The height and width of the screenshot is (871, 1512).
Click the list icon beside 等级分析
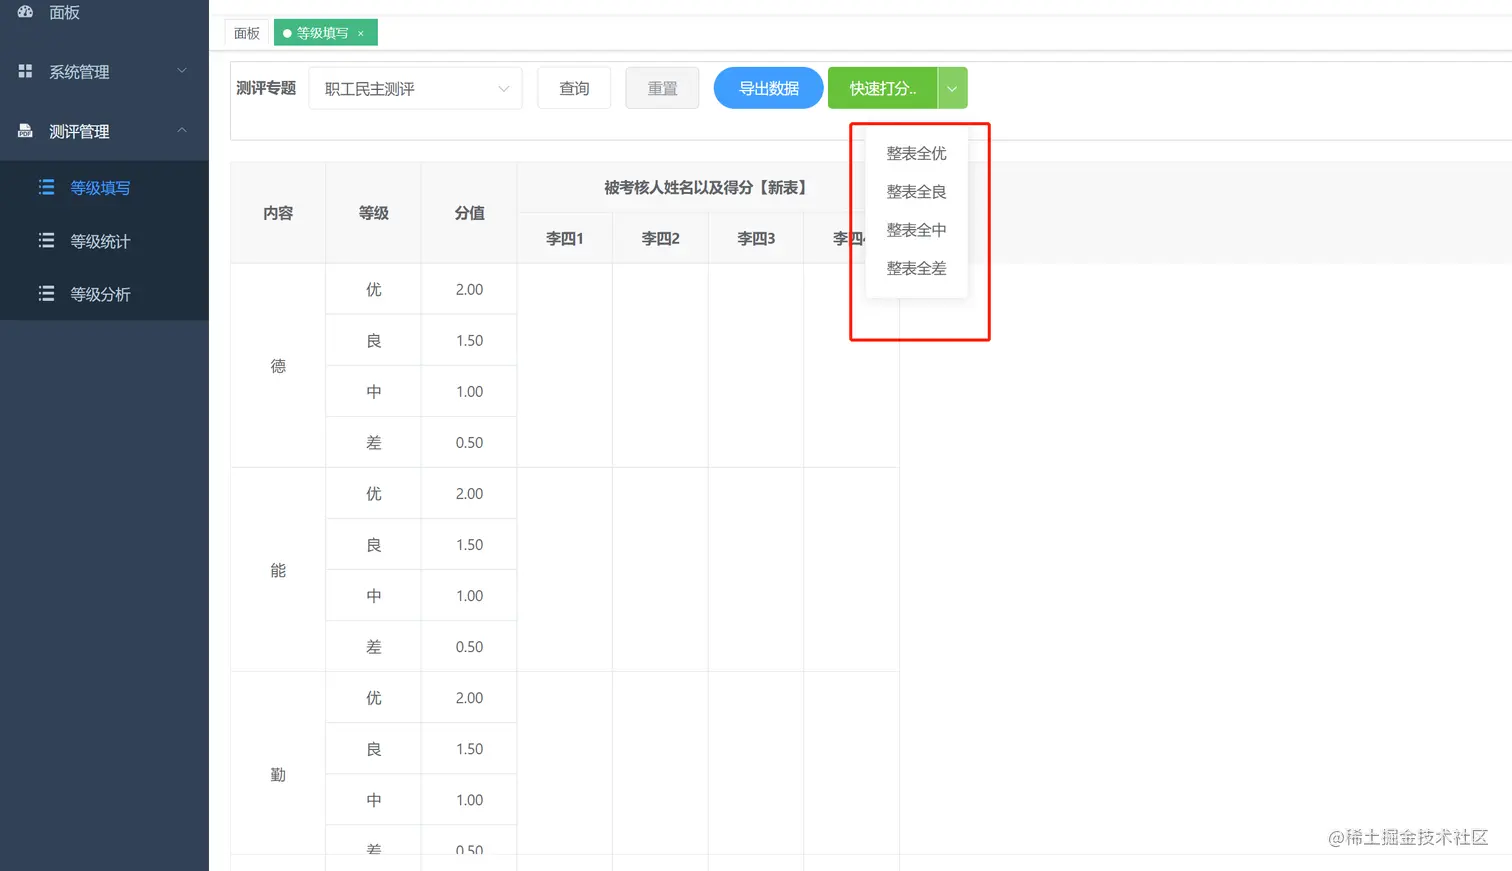[46, 293]
